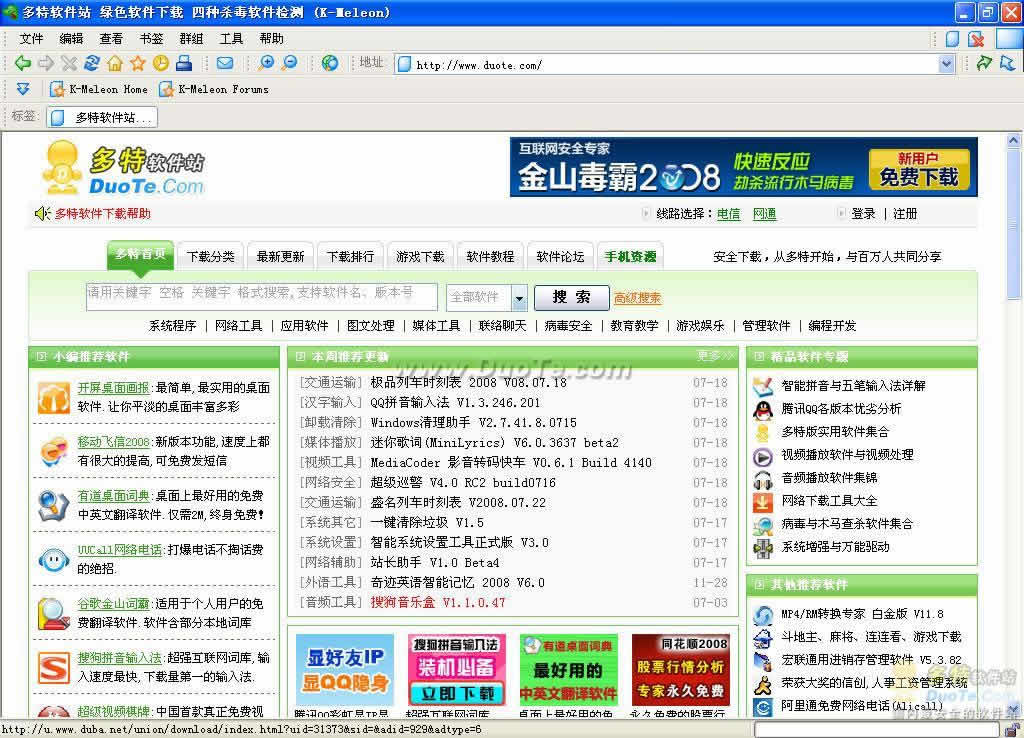Open the 帮助 menu
1024x738 pixels.
pyautogui.click(x=271, y=39)
